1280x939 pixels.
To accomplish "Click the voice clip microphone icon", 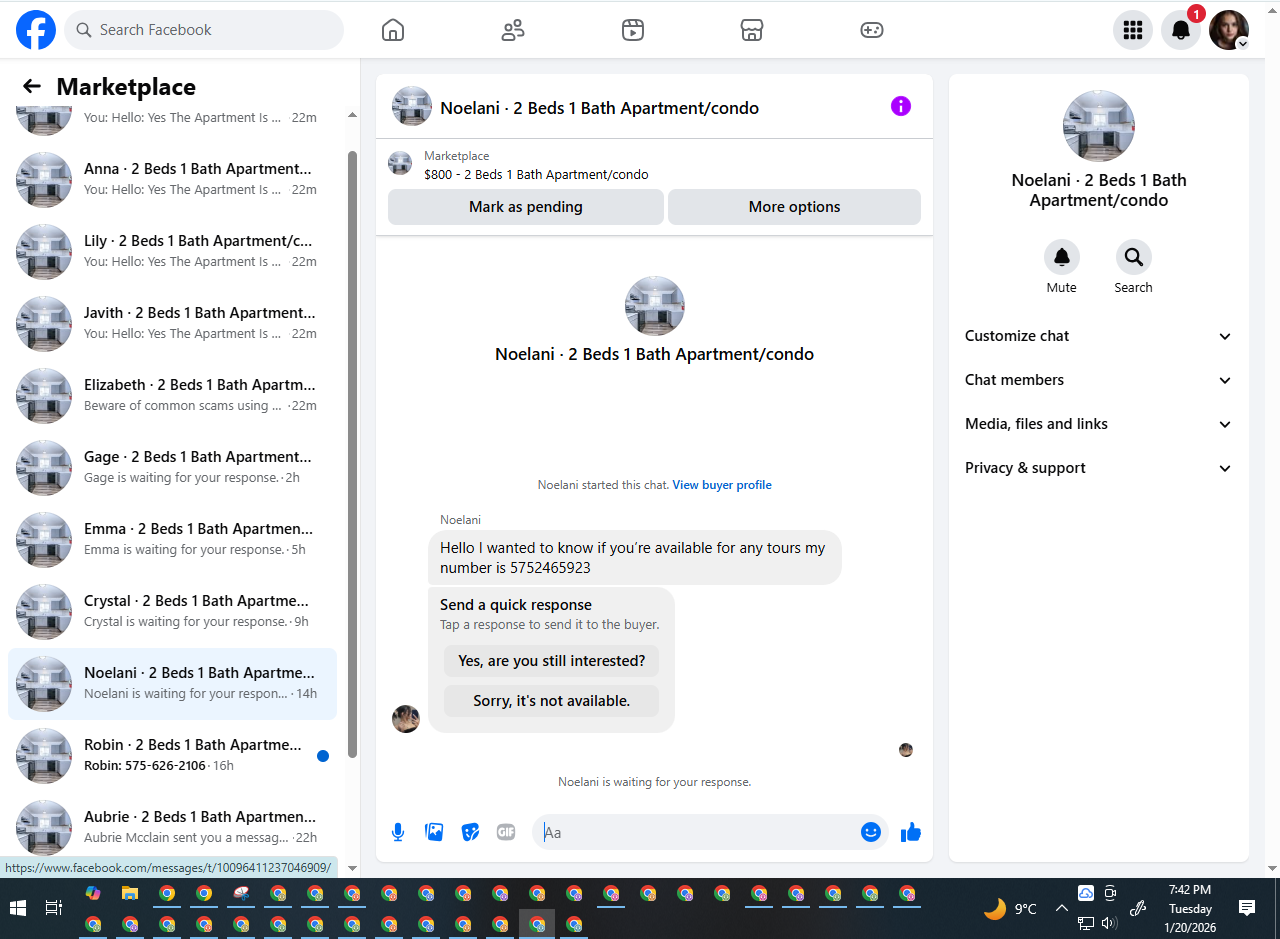I will (398, 832).
